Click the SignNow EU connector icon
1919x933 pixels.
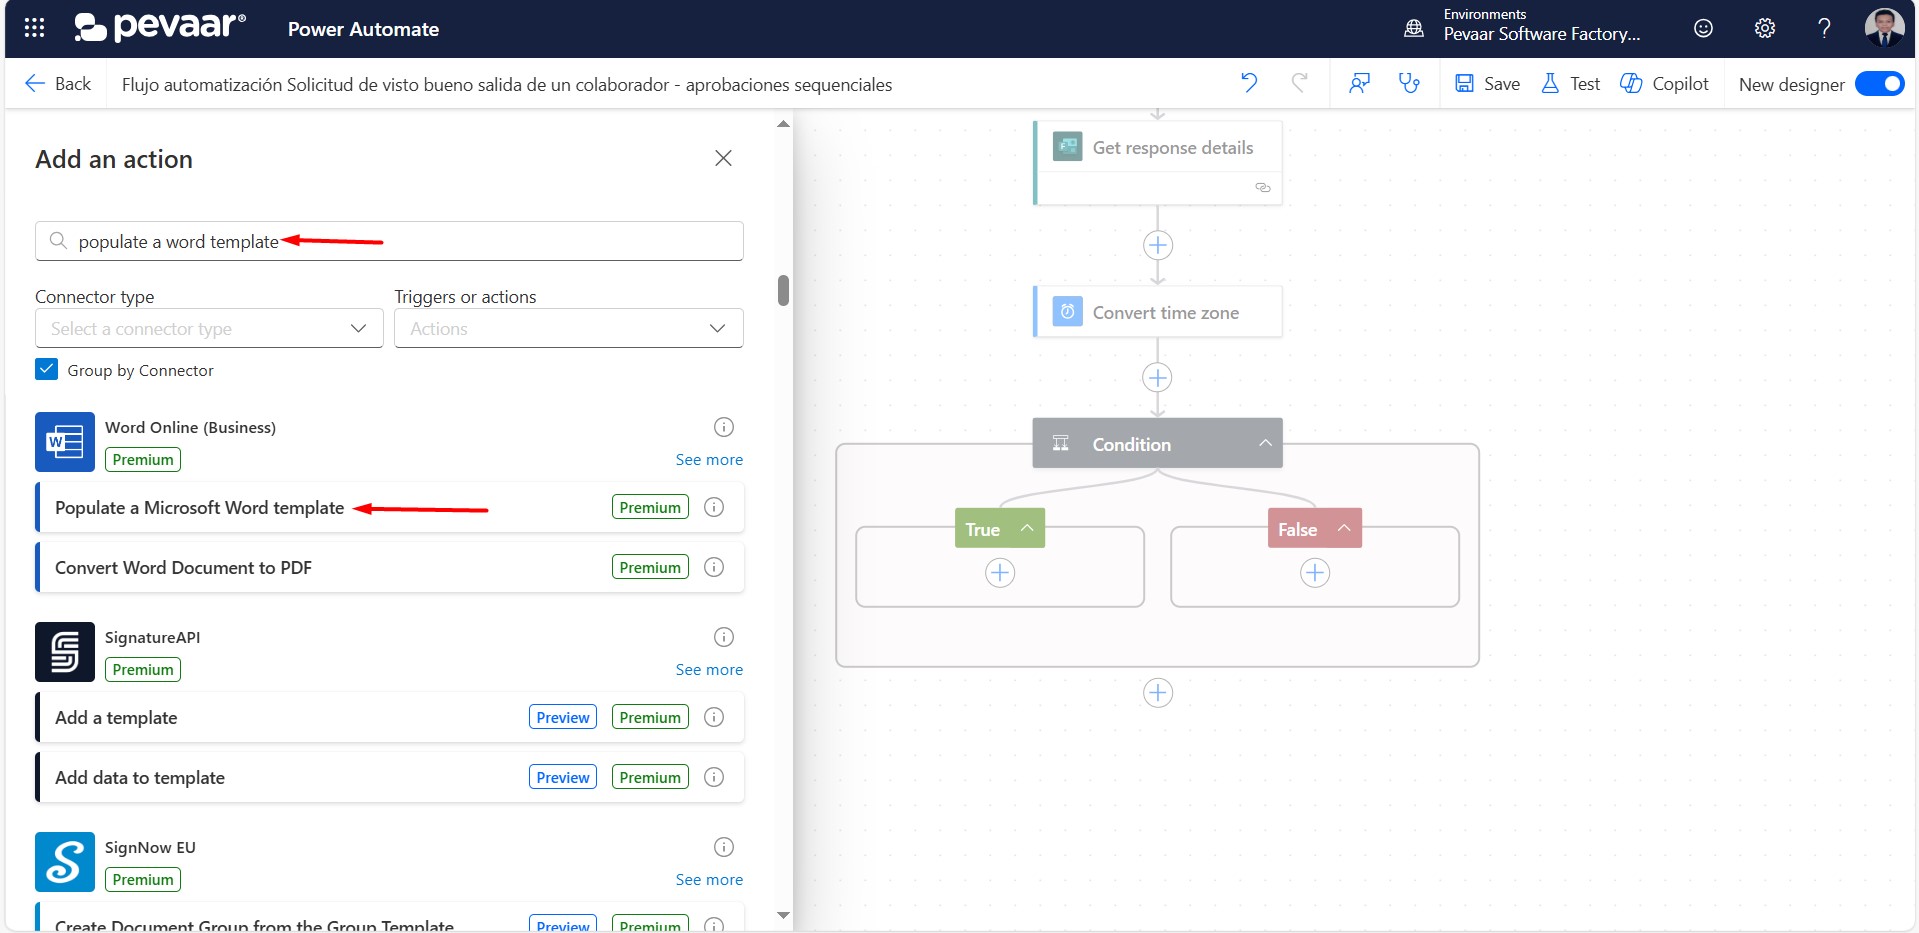65,862
